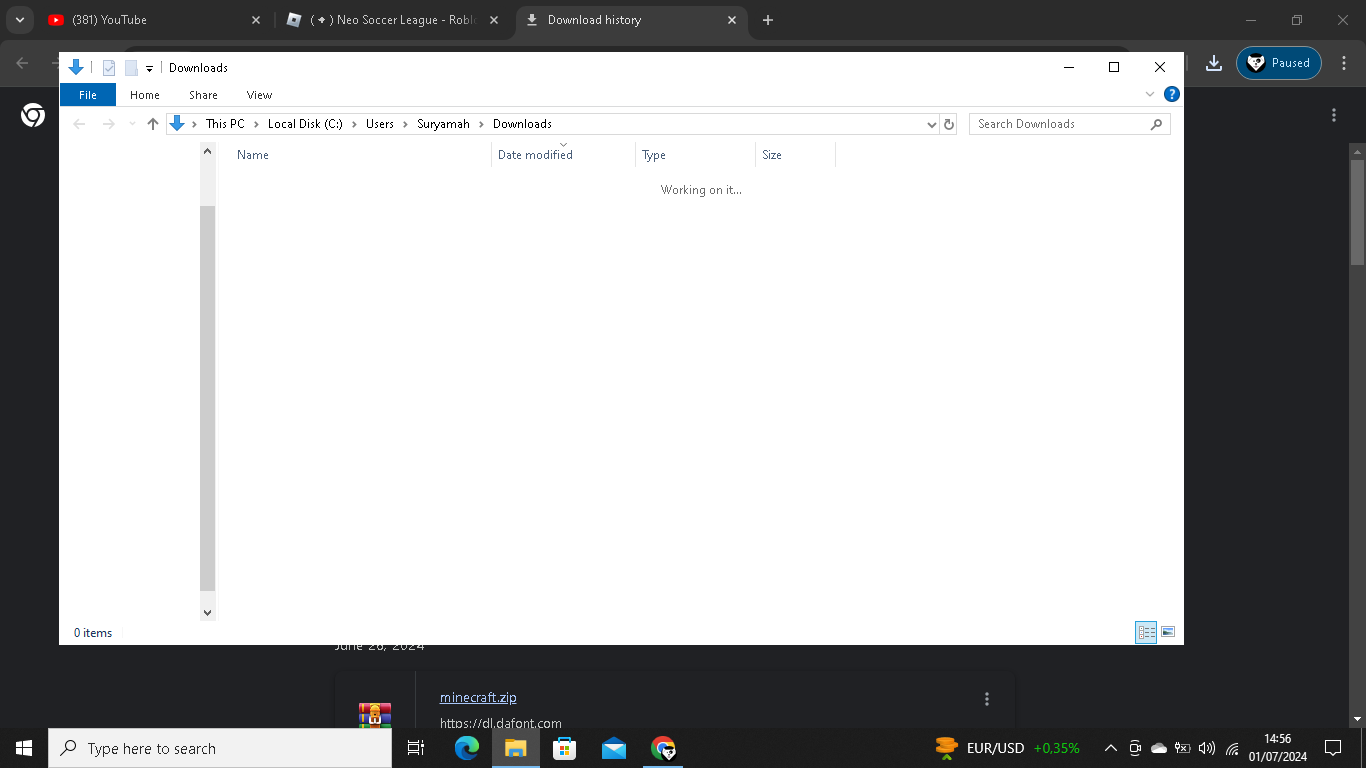Click Users in the address breadcrumb
The image size is (1366, 768).
click(380, 124)
